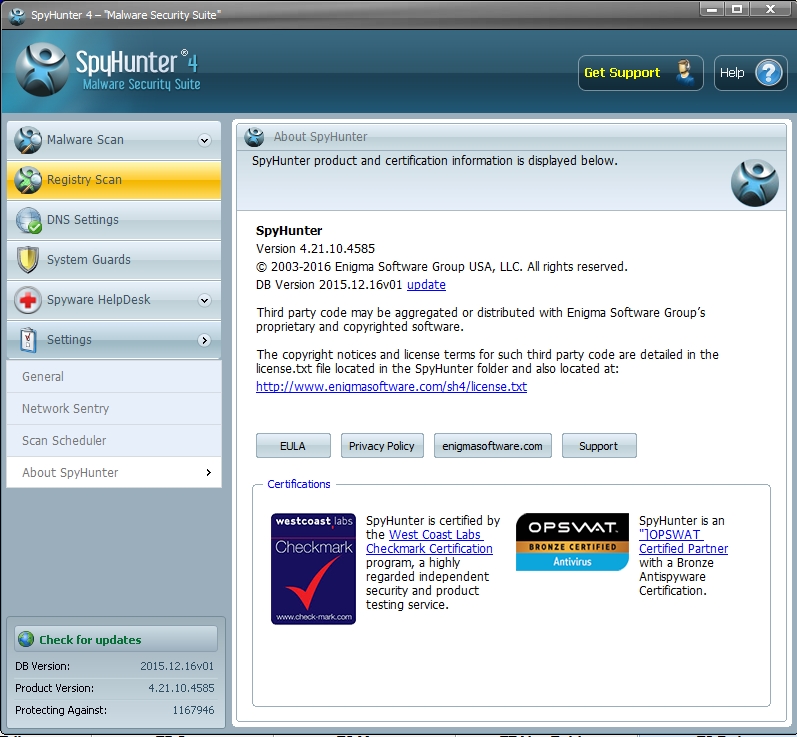The height and width of the screenshot is (737, 797).
Task: Click the large SpyHunter emblem in About panel
Action: (x=754, y=183)
